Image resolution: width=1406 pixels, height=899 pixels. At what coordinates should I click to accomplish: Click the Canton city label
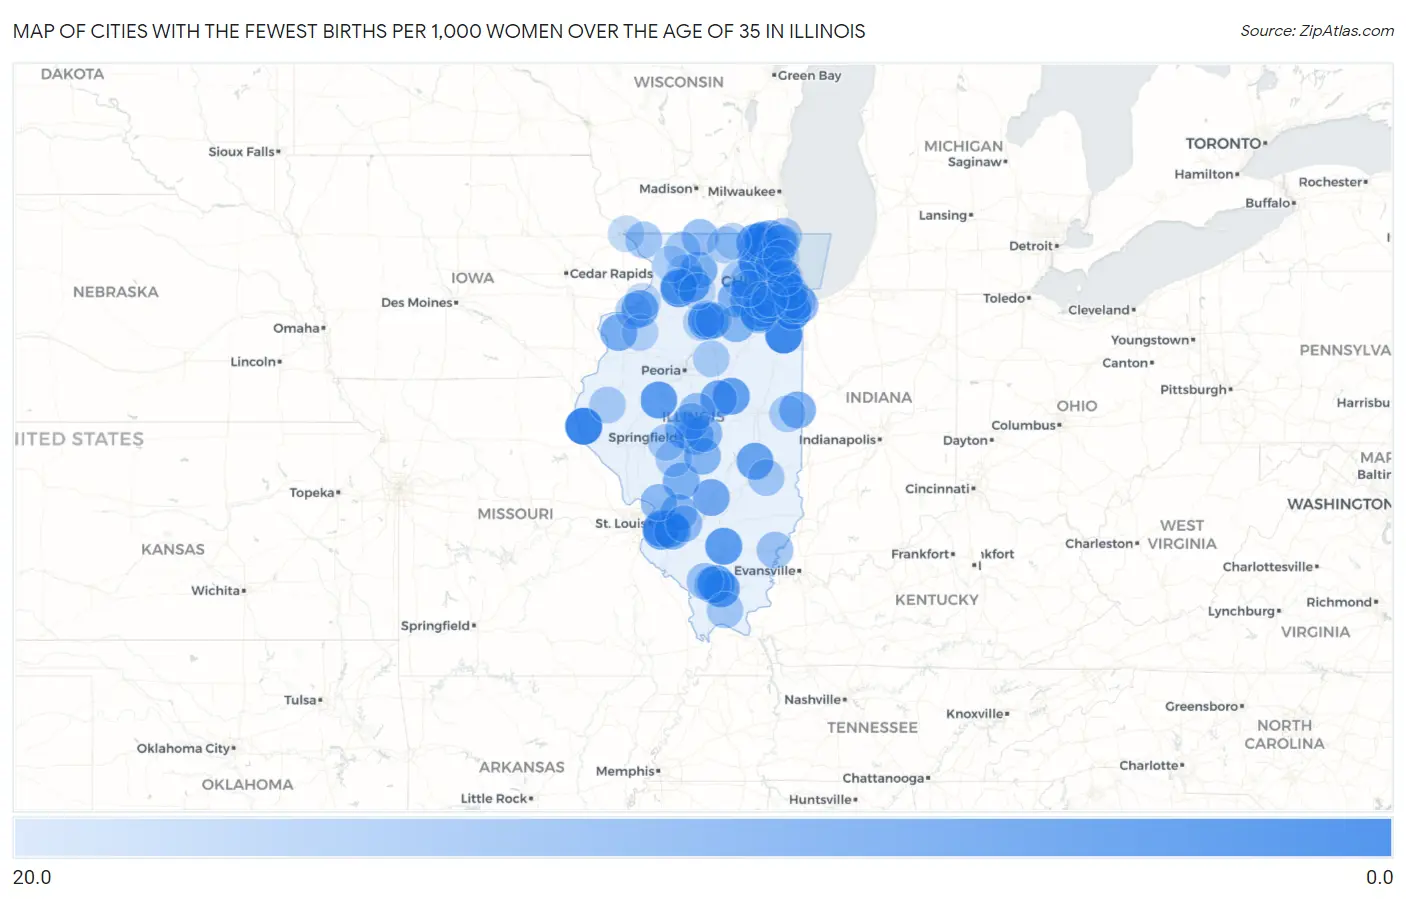[1125, 363]
